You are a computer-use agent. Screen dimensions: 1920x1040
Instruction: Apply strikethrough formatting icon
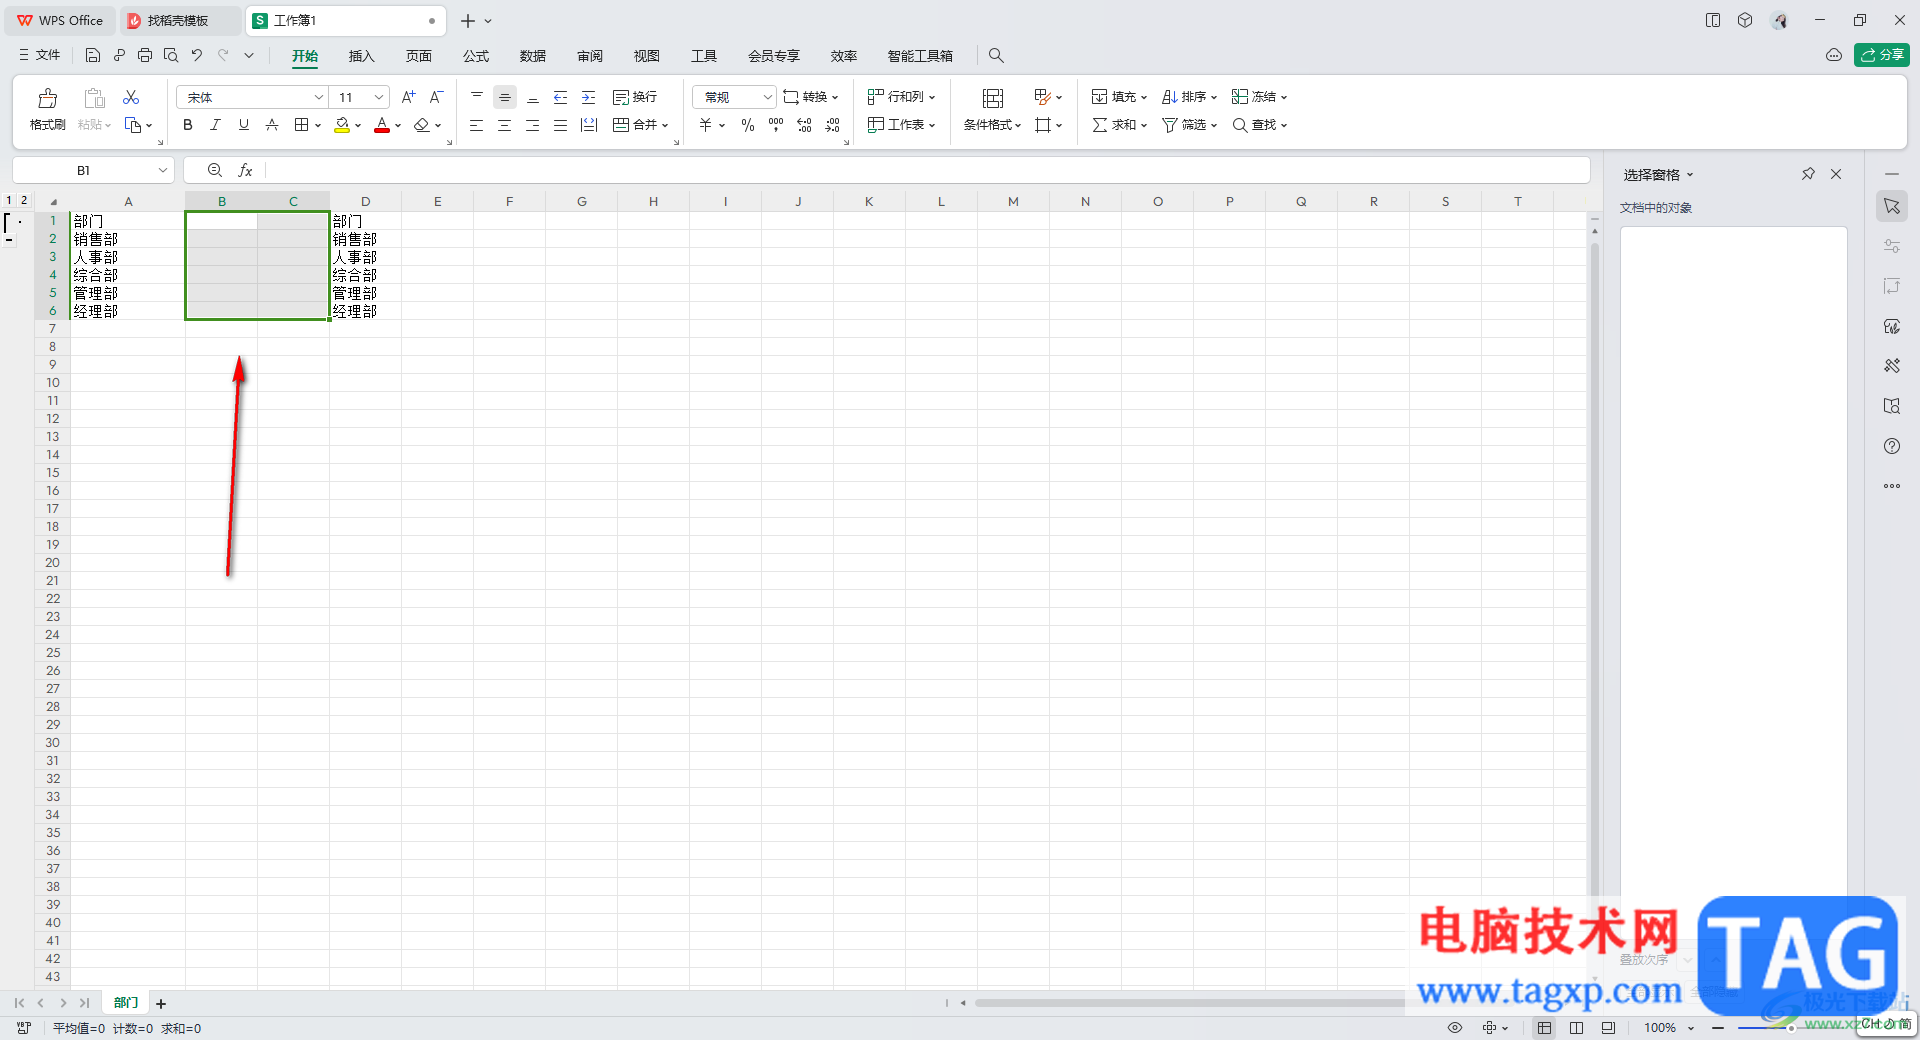point(272,125)
